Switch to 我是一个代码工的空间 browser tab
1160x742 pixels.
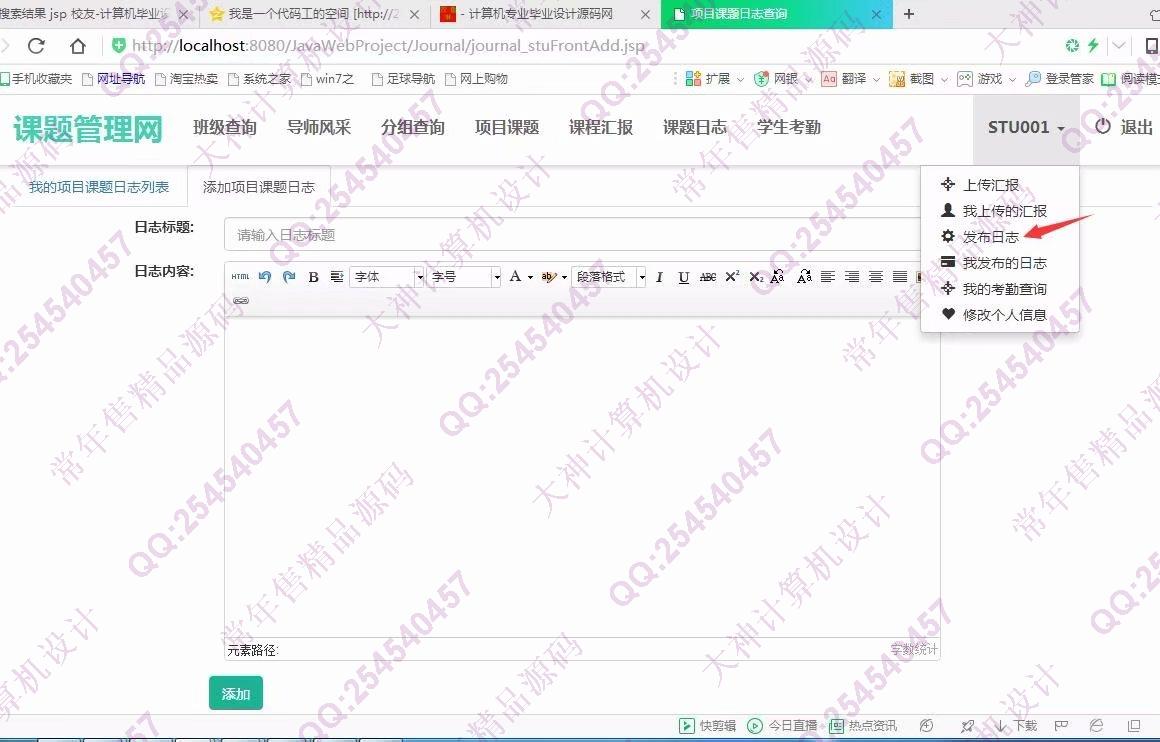pyautogui.click(x=313, y=14)
